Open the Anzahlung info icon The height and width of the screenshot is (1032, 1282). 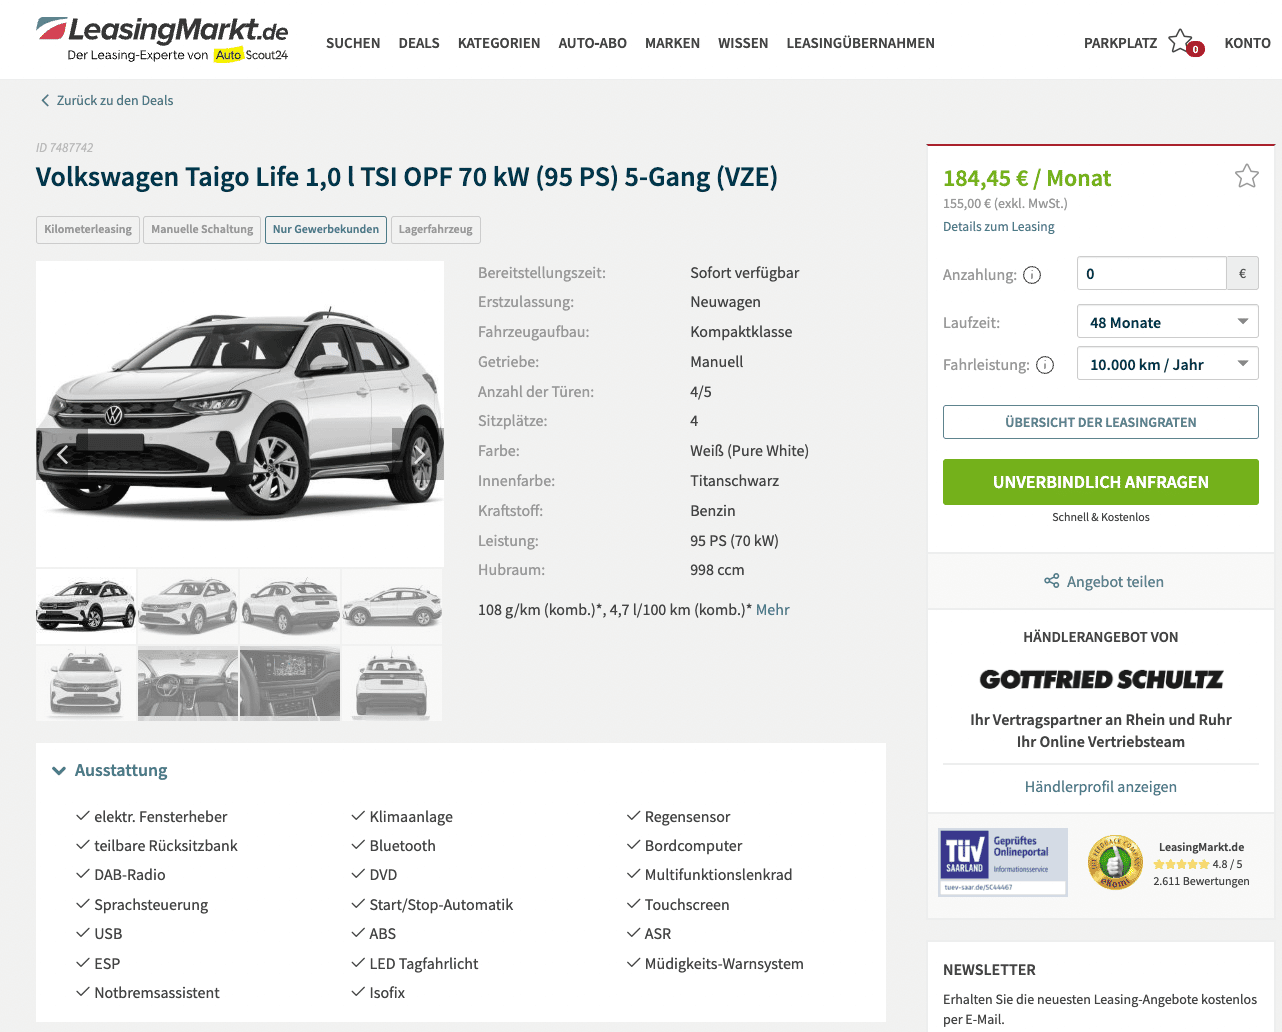pos(1032,275)
